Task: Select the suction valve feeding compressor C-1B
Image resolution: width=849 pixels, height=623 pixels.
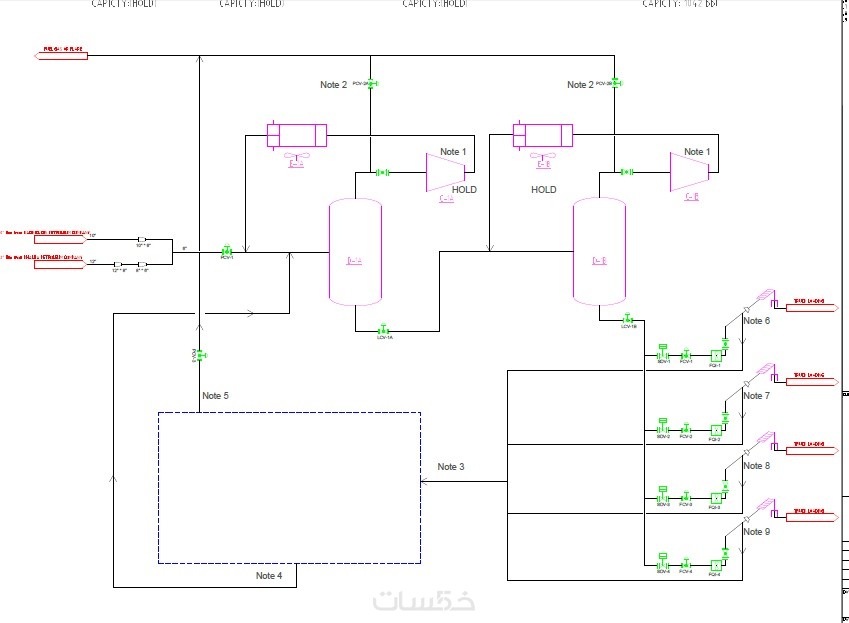Action: click(x=627, y=172)
